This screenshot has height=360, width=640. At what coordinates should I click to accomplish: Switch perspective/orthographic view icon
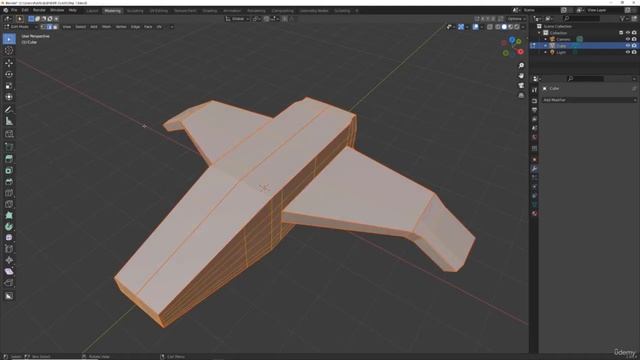pos(521,95)
